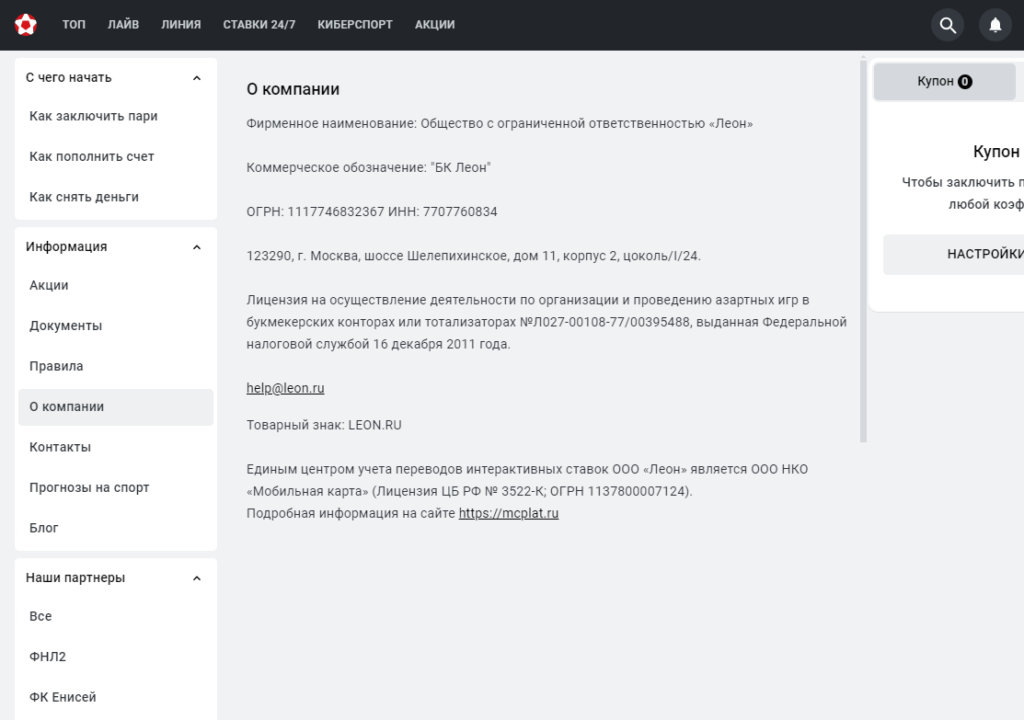This screenshot has height=720, width=1024.
Task: Open 'Прогнозы на спорт' sidebar item
Action: (116, 488)
